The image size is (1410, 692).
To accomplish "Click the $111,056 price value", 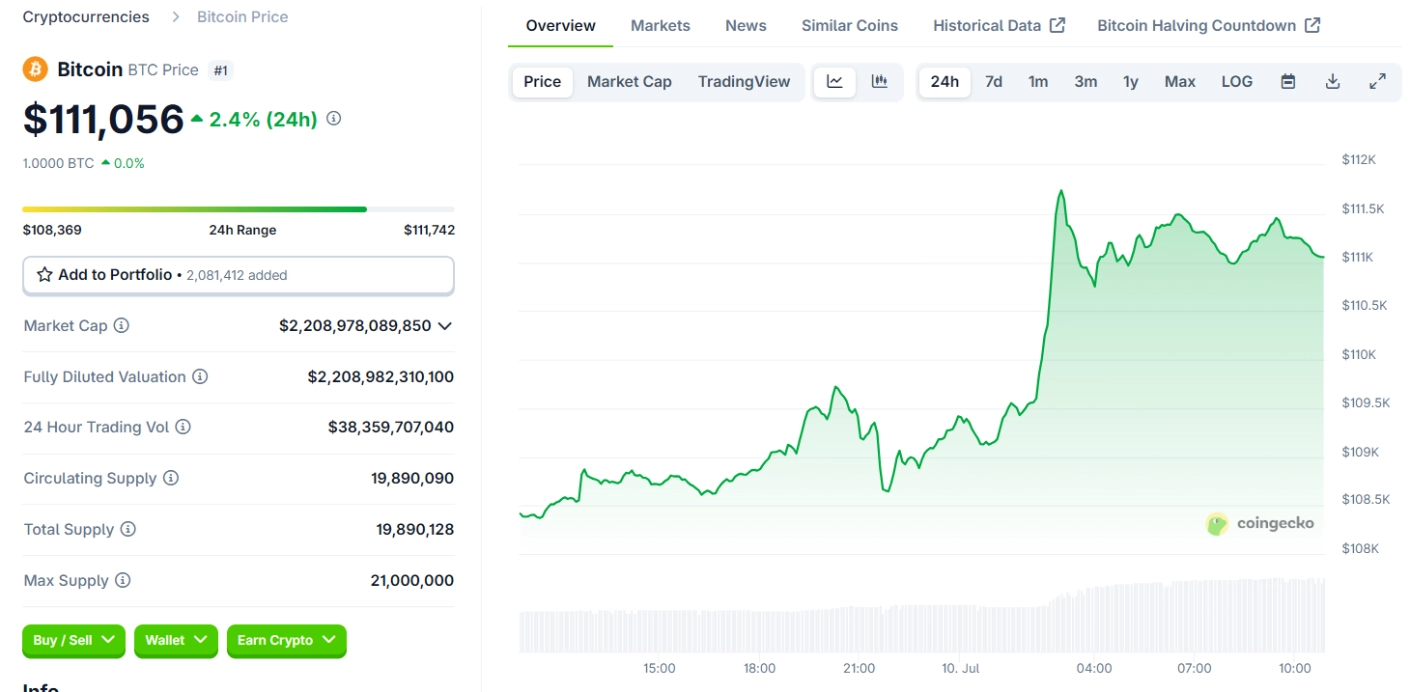I will (104, 119).
